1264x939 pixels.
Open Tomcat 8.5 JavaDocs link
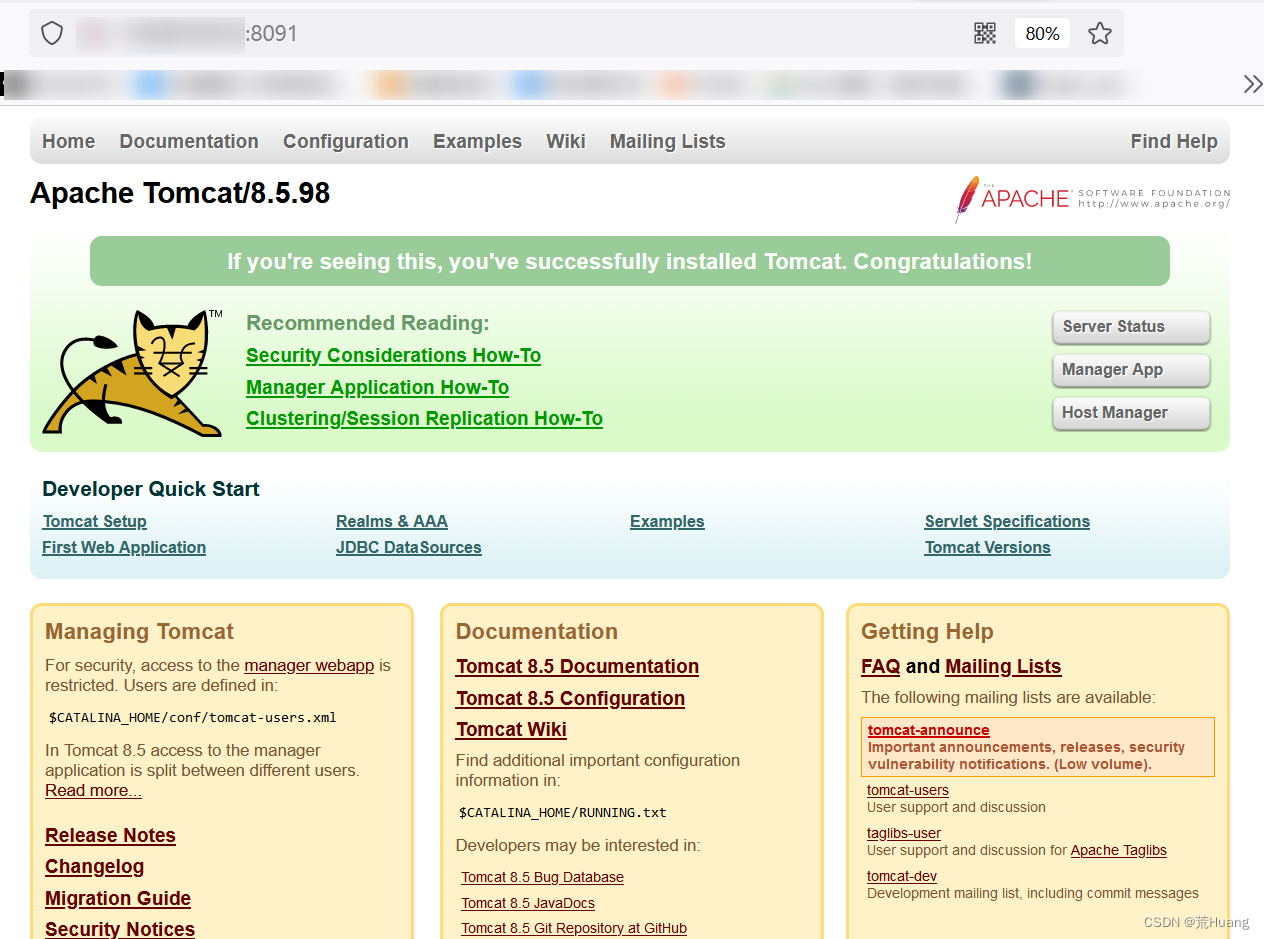click(x=528, y=904)
